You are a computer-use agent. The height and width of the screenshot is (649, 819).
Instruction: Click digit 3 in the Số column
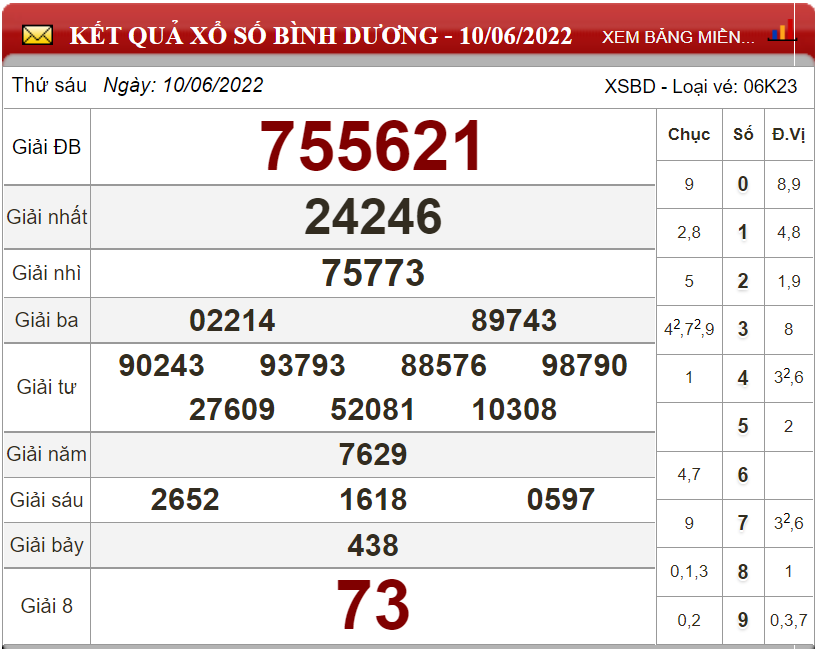pyautogui.click(x=743, y=329)
